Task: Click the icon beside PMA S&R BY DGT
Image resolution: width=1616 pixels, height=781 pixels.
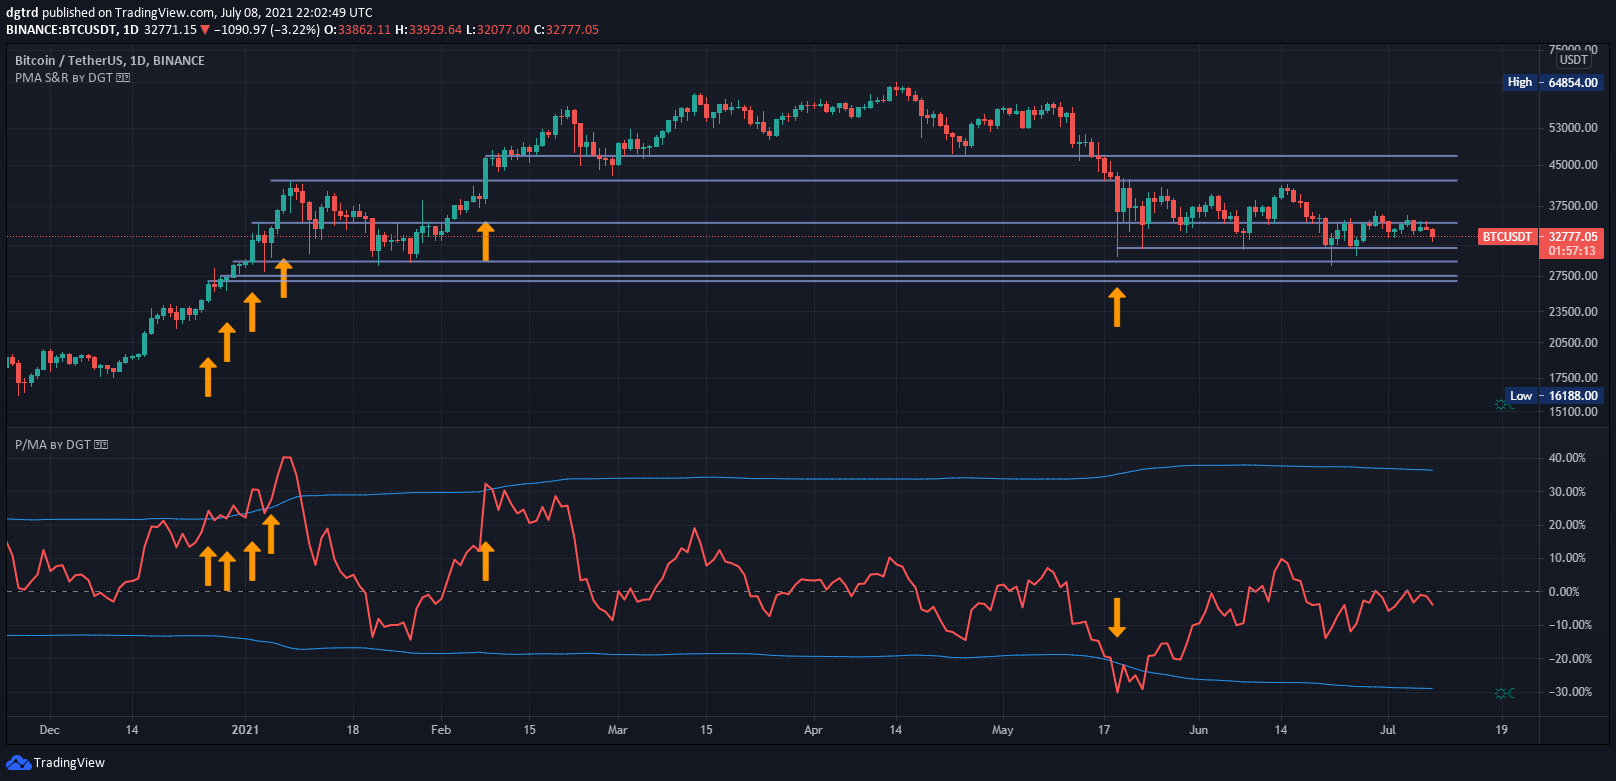Action: point(123,78)
